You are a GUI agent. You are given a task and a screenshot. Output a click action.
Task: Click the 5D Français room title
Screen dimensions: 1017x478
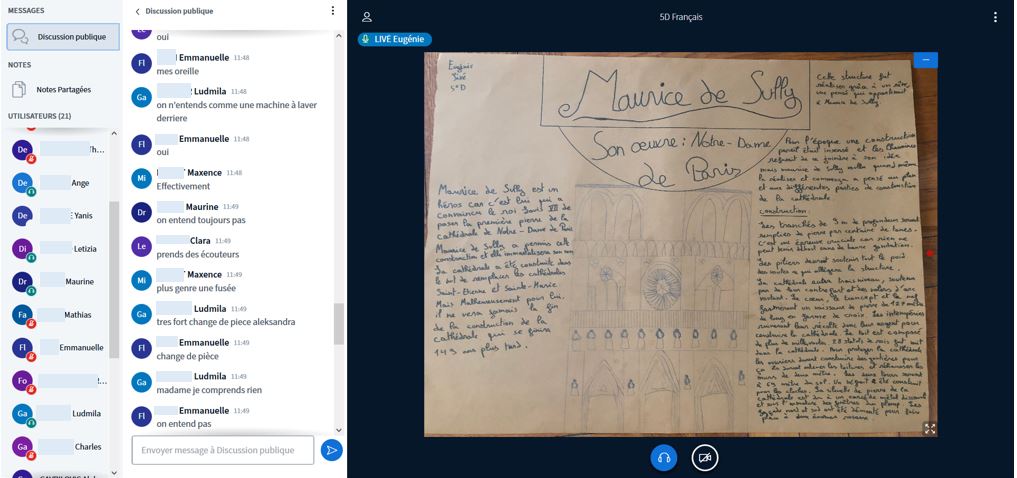[x=680, y=18]
